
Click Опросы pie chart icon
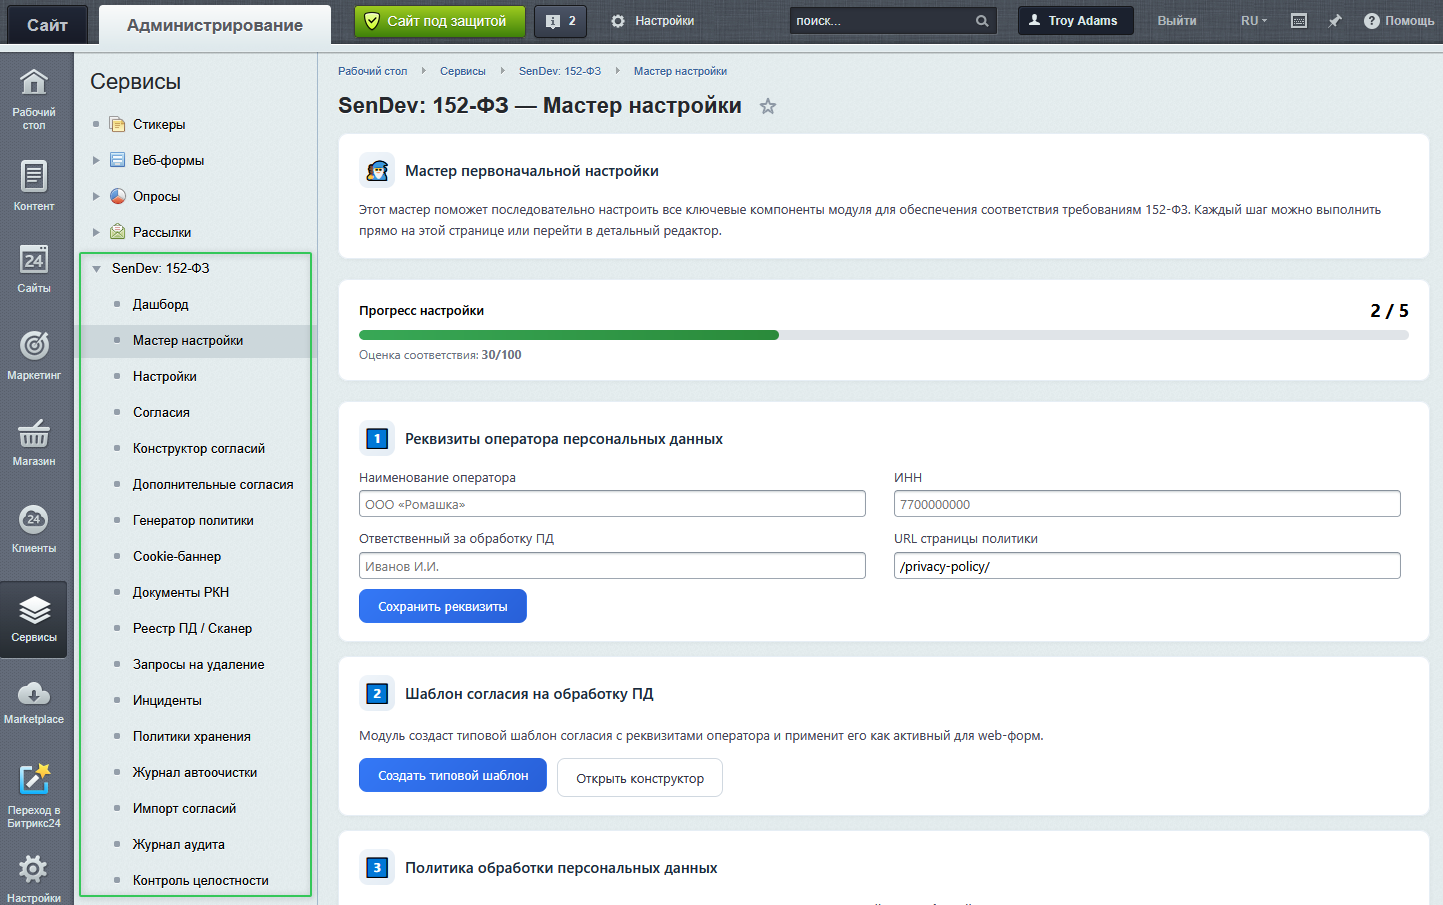118,196
